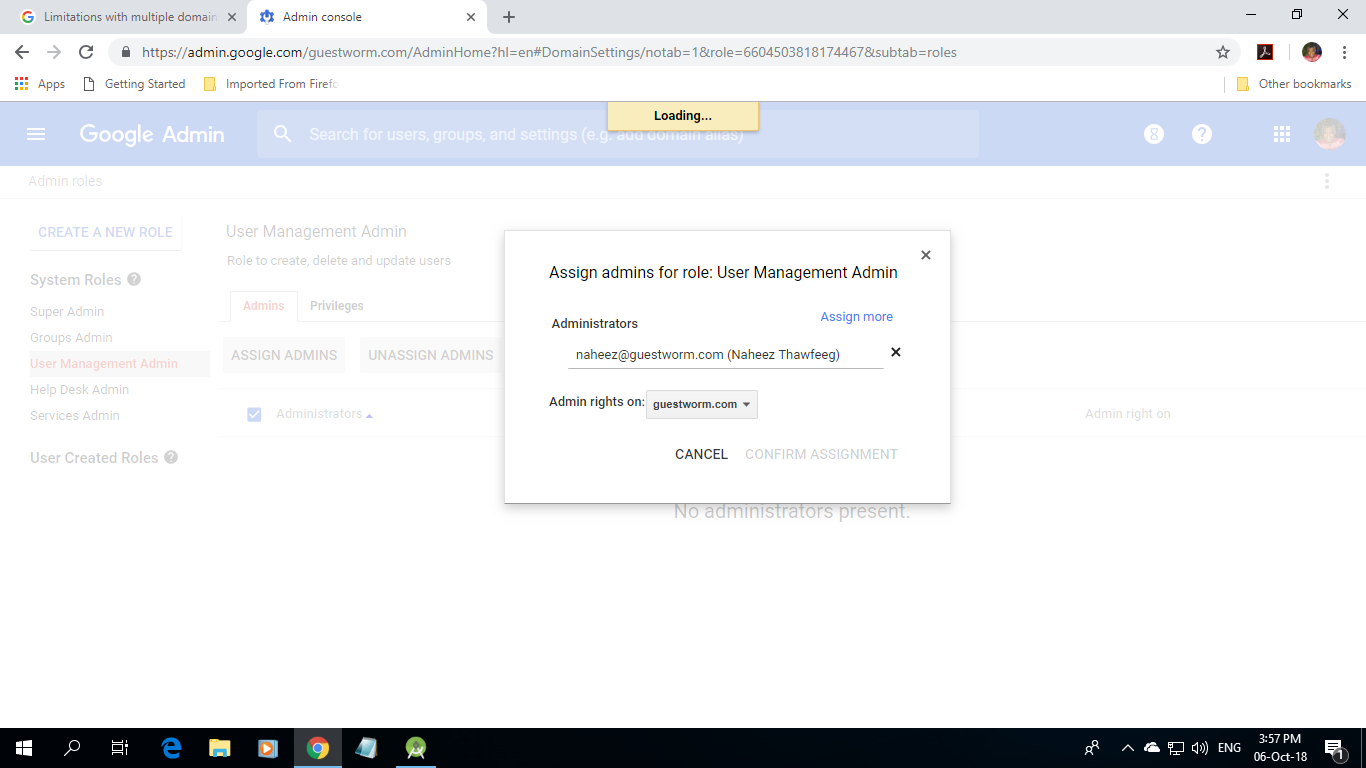Click the CANCEL button in the dialog
Screen dimensions: 1366x768
(701, 454)
